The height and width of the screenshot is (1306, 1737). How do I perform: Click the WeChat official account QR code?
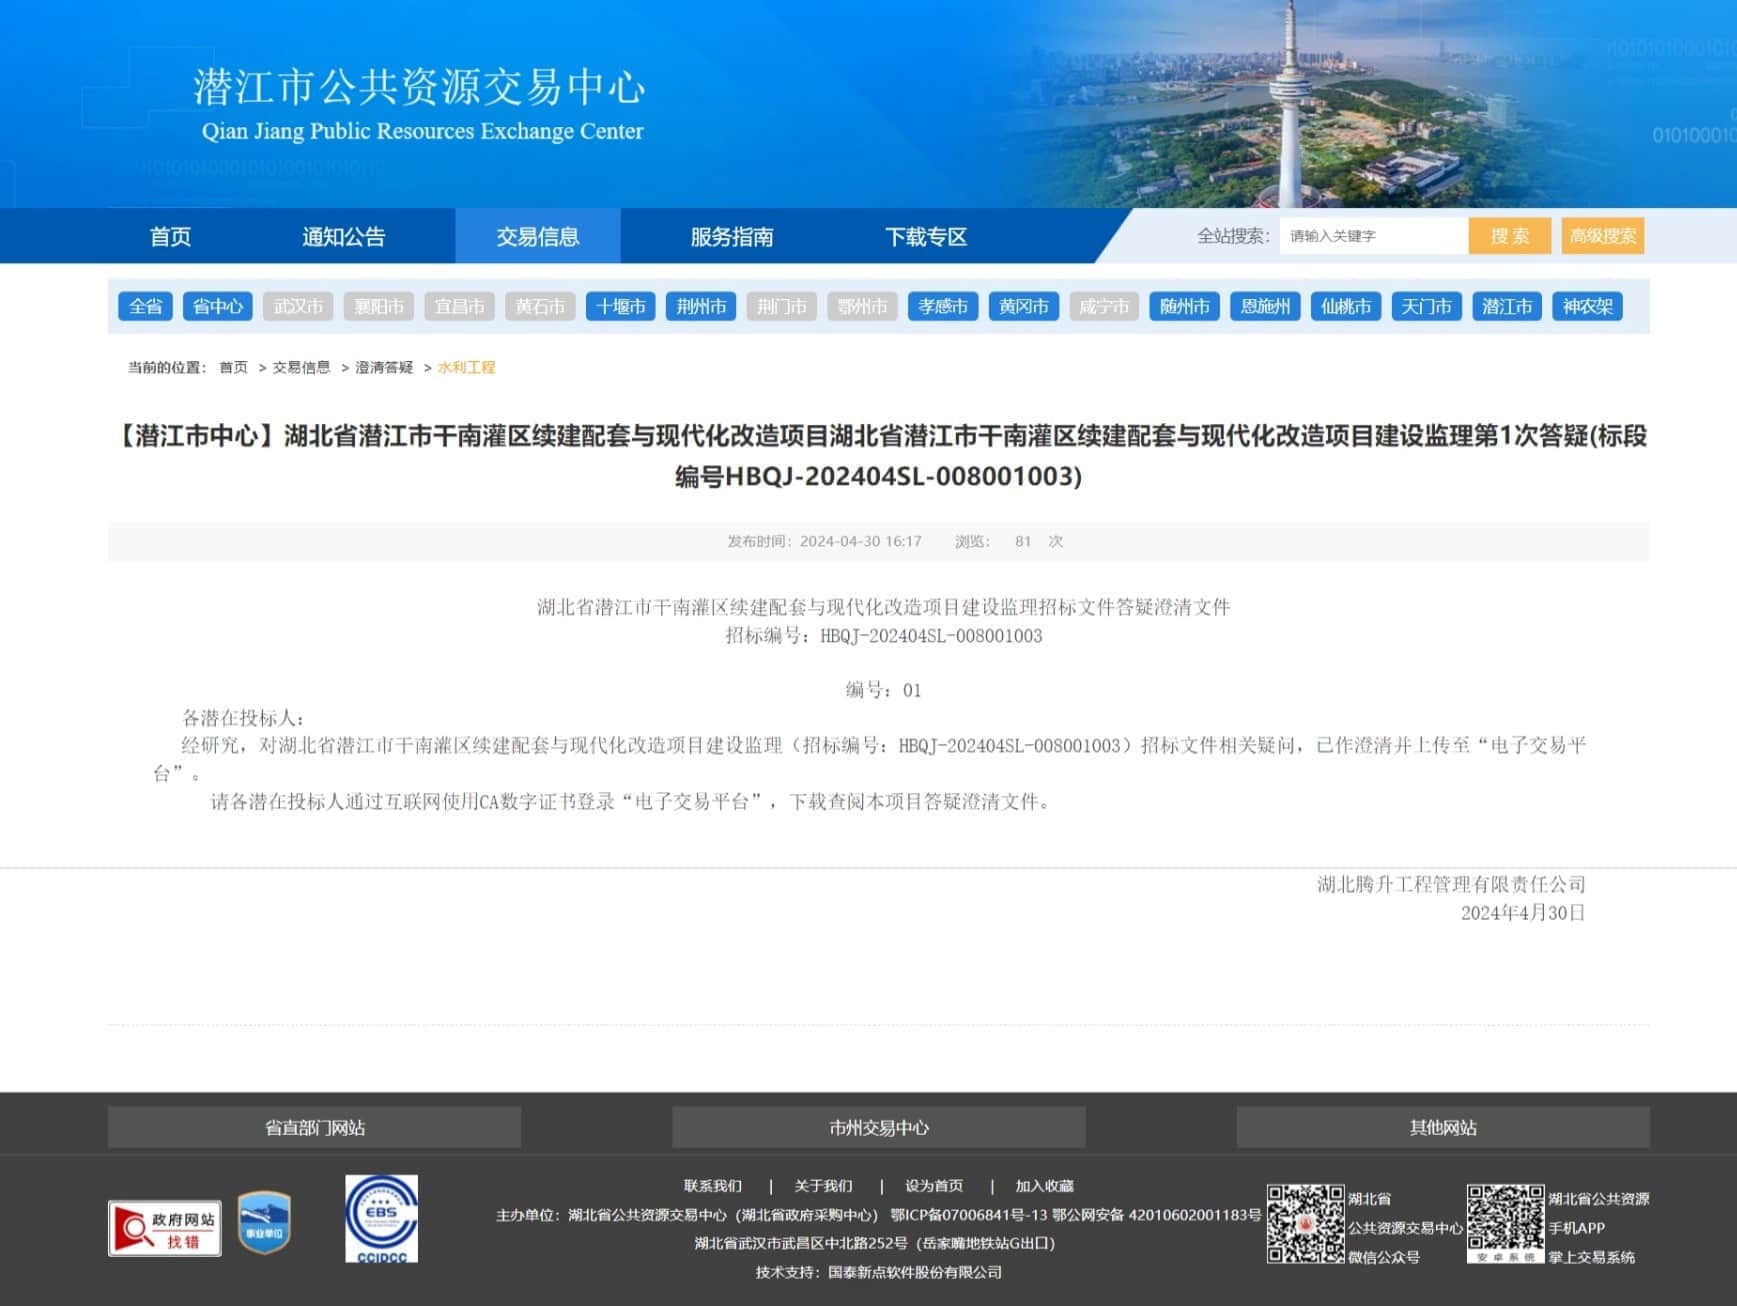[x=1305, y=1224]
